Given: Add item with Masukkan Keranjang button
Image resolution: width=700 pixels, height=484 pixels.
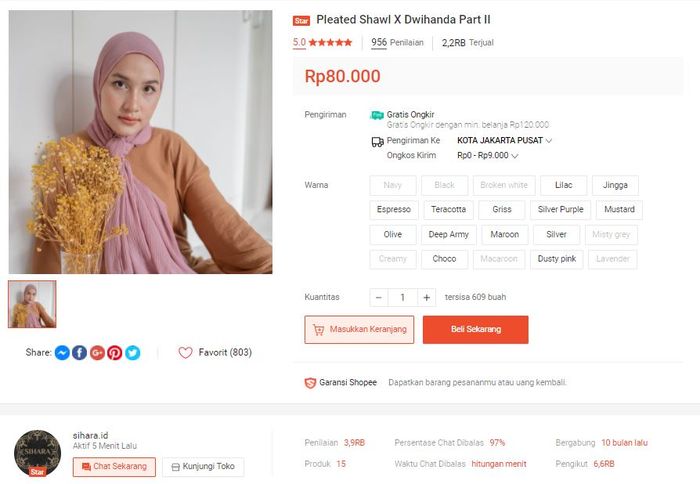Looking at the screenshot, I should [359, 330].
